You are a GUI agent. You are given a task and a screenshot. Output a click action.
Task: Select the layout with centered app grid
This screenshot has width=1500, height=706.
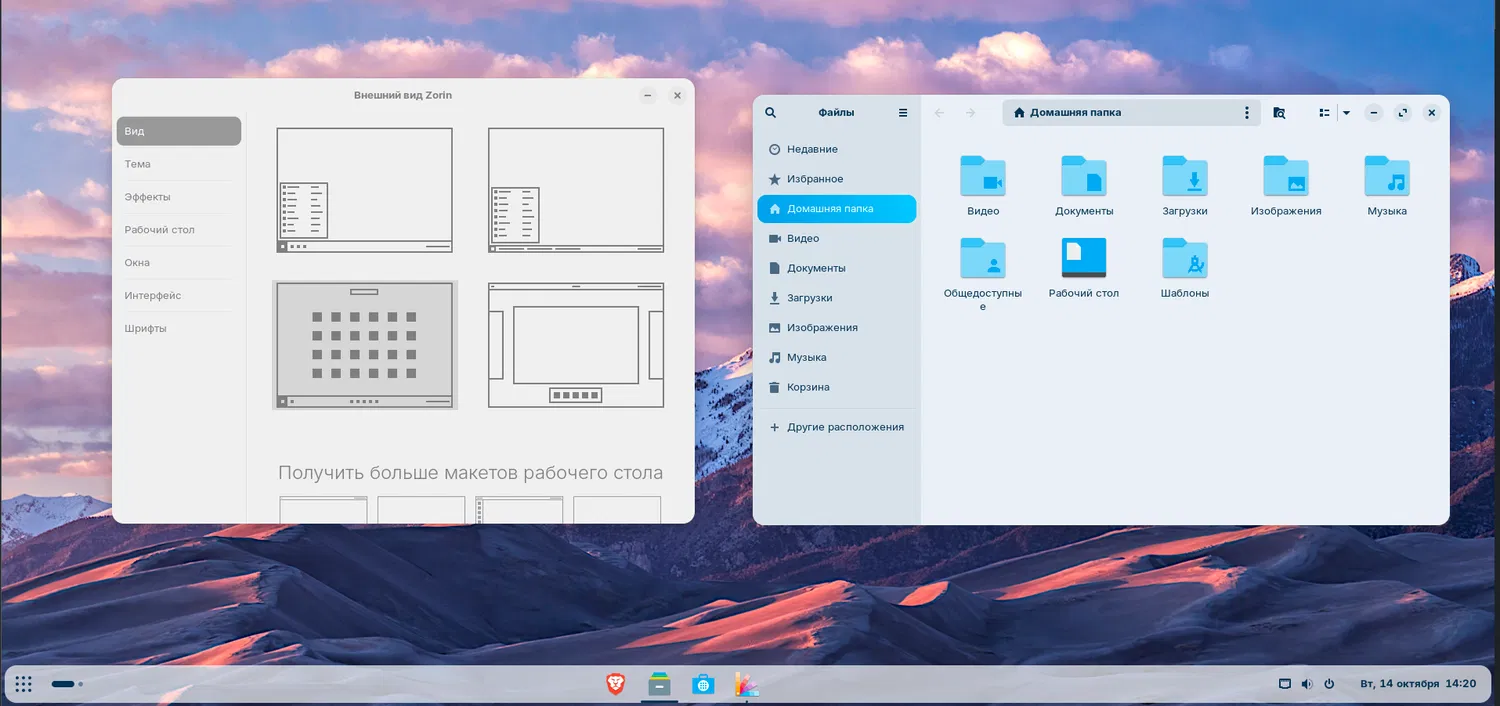(x=364, y=345)
